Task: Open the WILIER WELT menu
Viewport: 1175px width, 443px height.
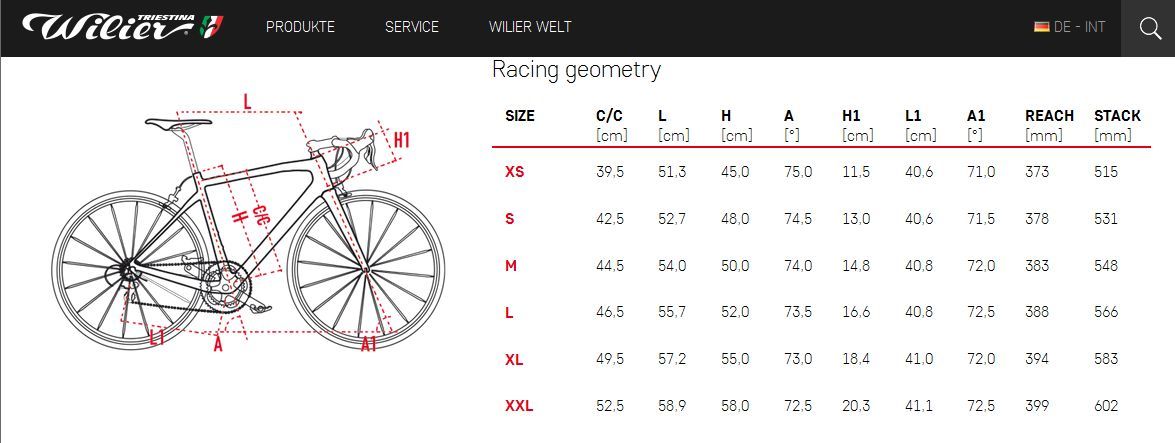Action: [x=530, y=27]
